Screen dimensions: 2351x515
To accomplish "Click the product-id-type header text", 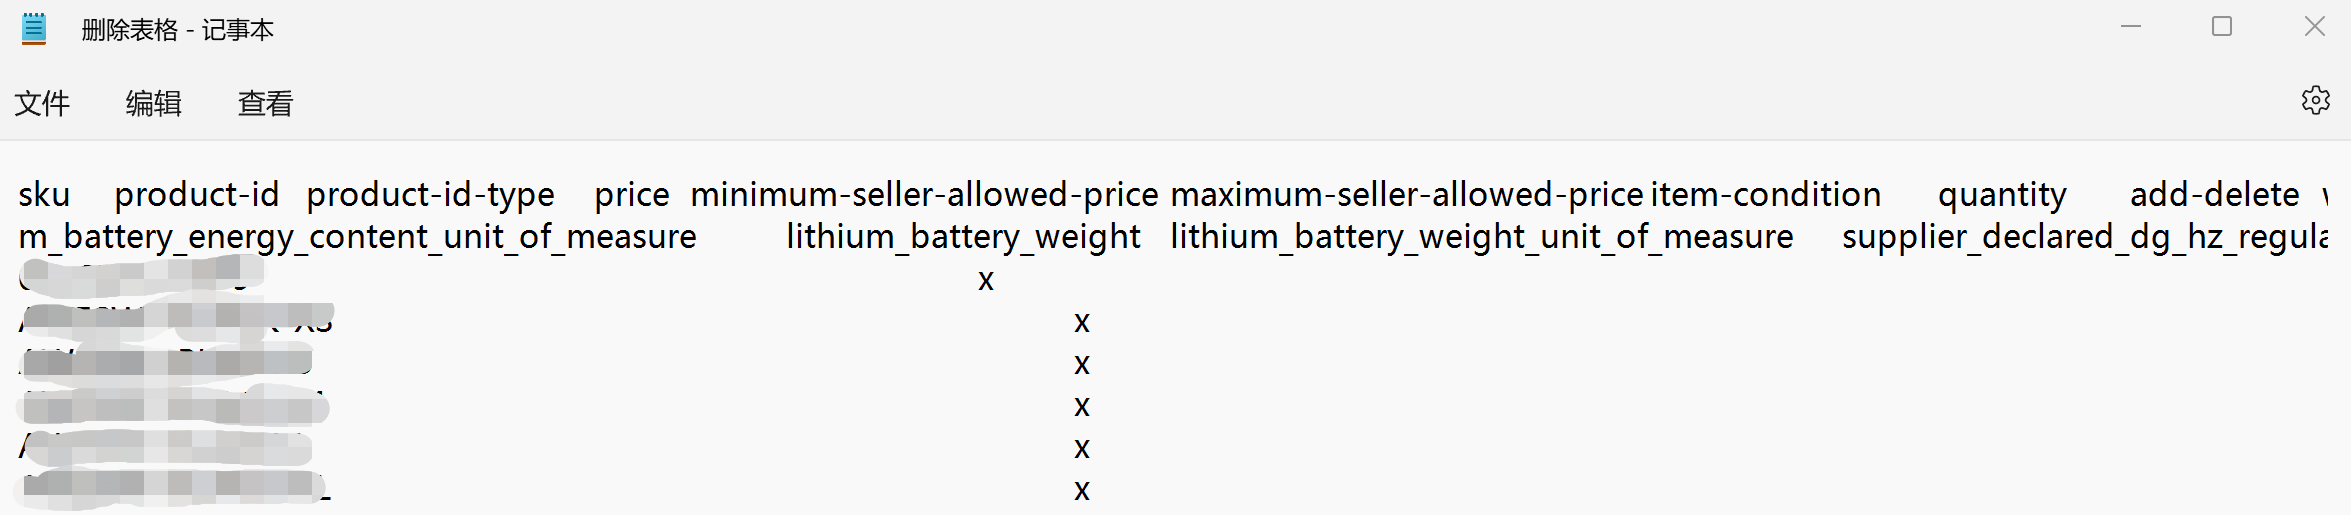I will pyautogui.click(x=430, y=194).
